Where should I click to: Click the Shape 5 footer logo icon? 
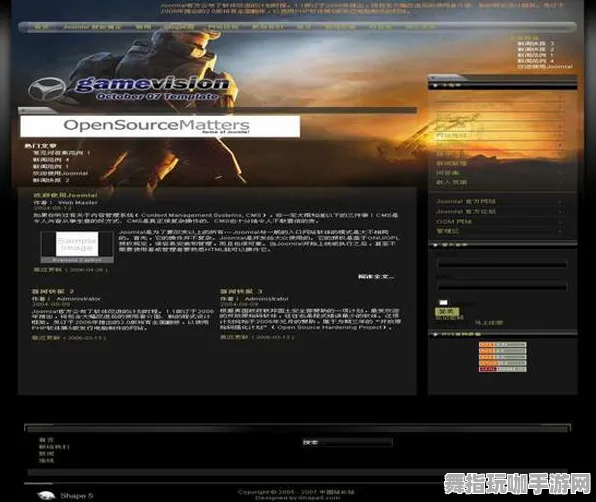(46, 495)
